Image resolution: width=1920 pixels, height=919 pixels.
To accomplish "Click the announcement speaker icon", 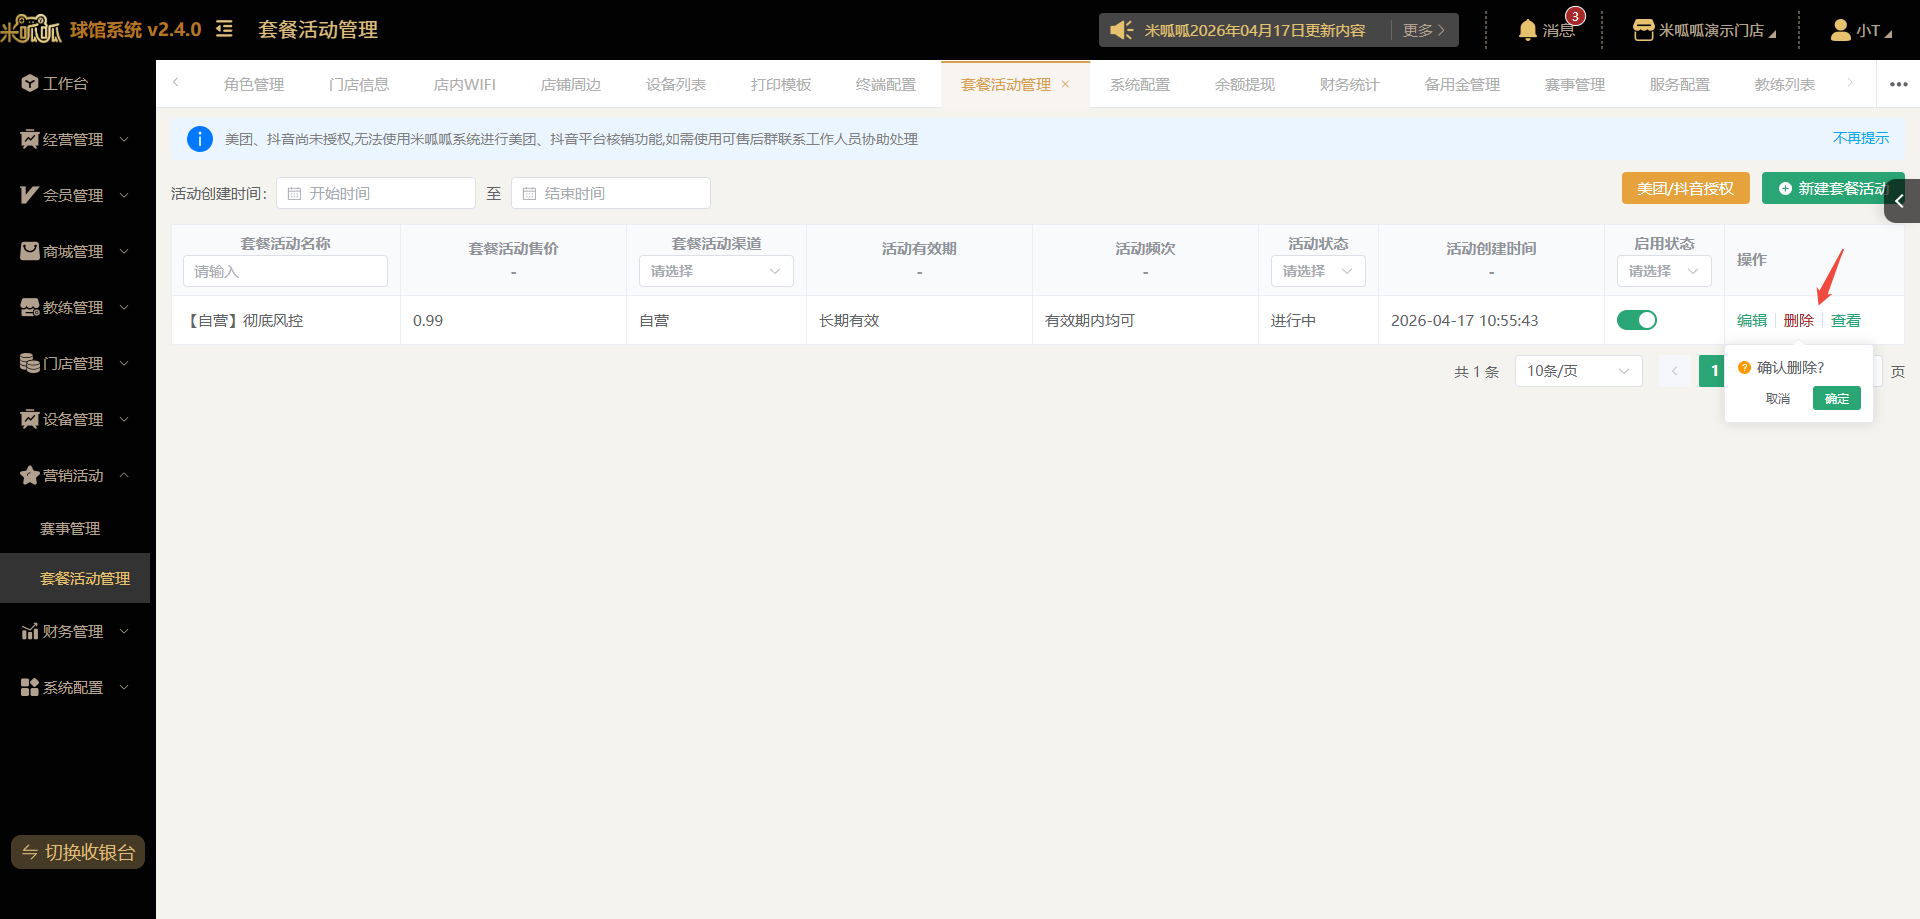I will 1122,30.
